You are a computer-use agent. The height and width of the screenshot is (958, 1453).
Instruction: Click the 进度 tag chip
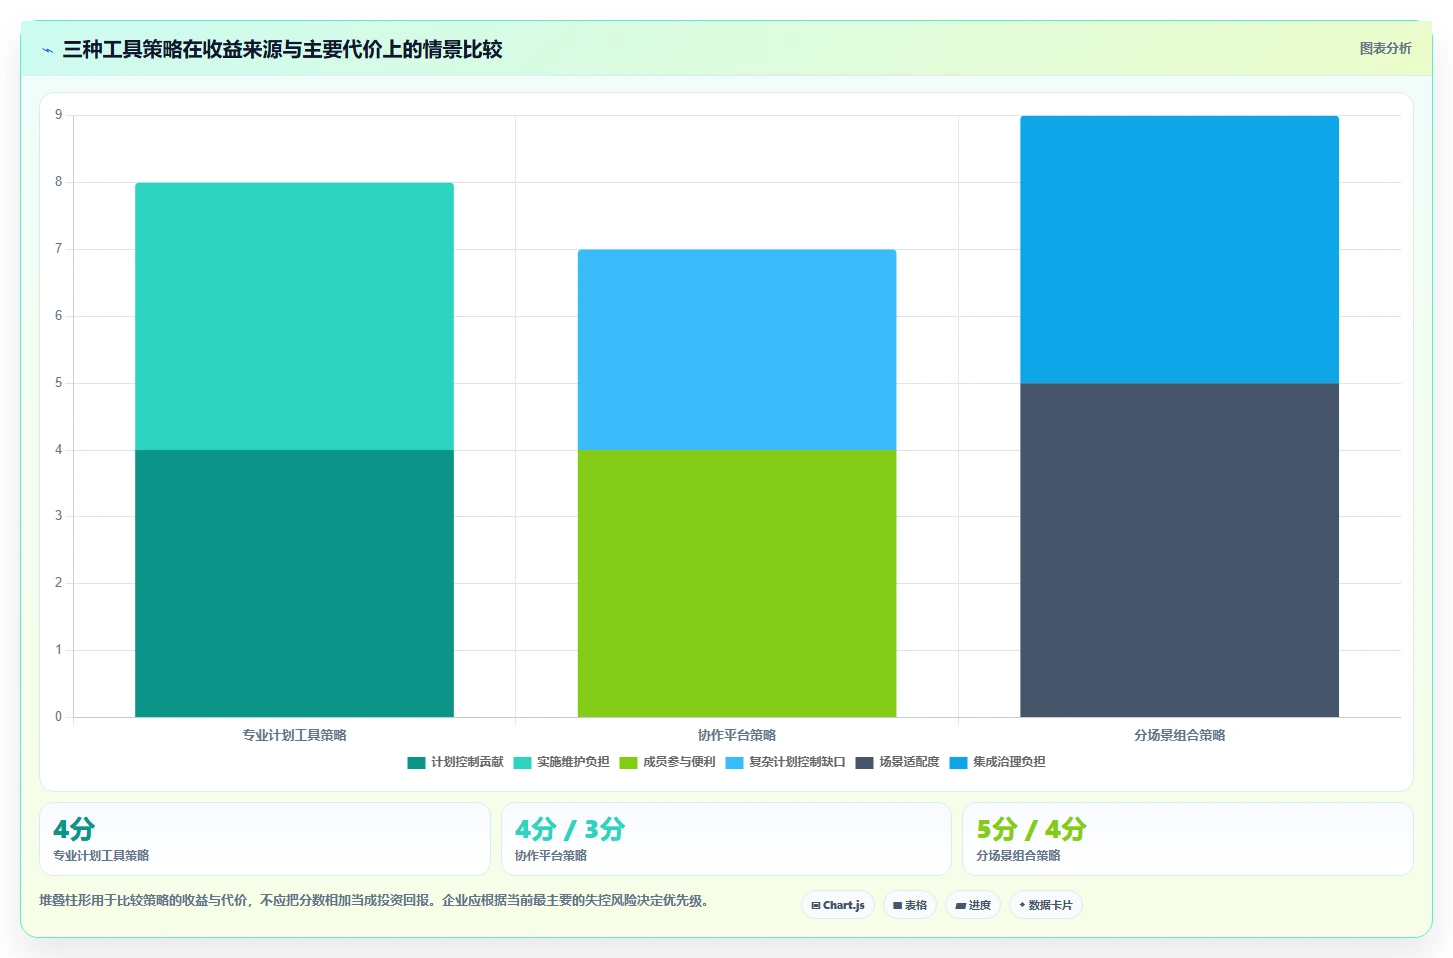pyautogui.click(x=973, y=905)
